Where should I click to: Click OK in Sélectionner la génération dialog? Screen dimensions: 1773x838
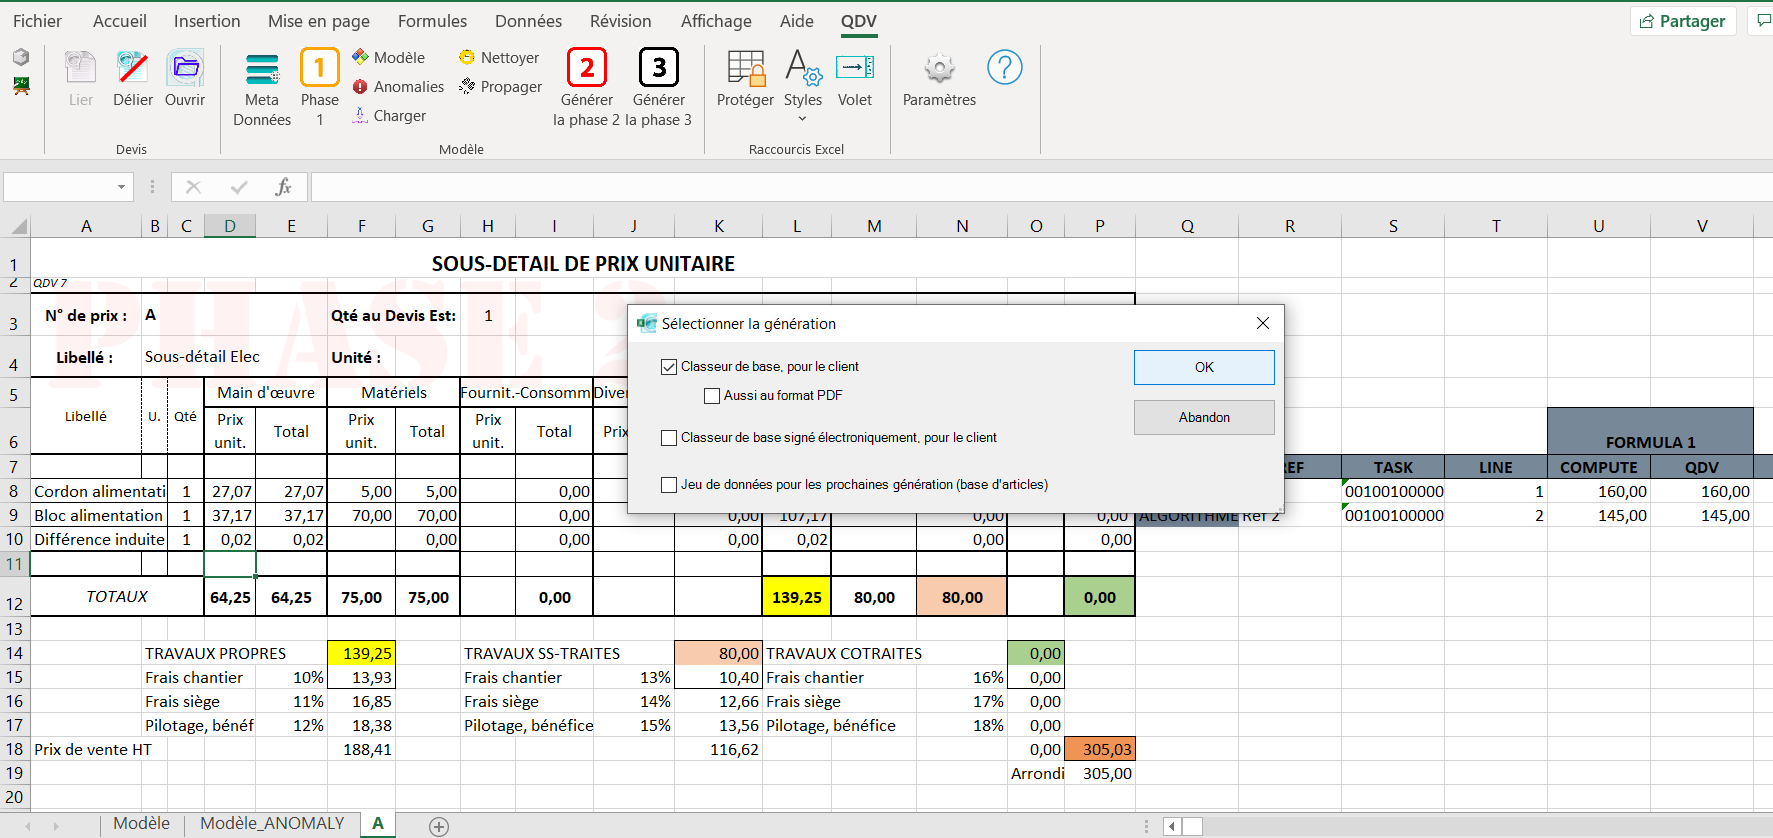(x=1204, y=367)
